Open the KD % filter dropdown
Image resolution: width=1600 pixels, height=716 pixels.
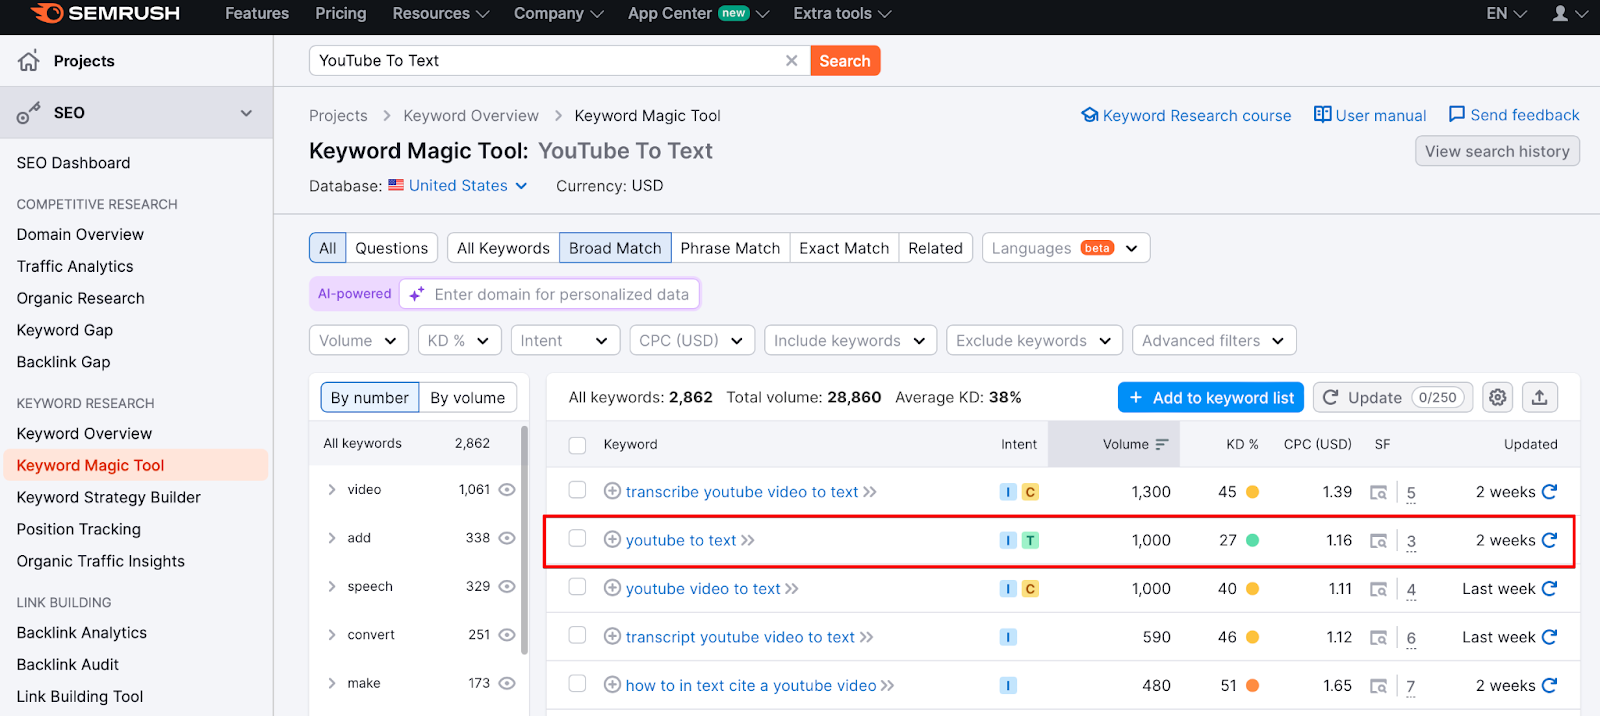pyautogui.click(x=459, y=341)
